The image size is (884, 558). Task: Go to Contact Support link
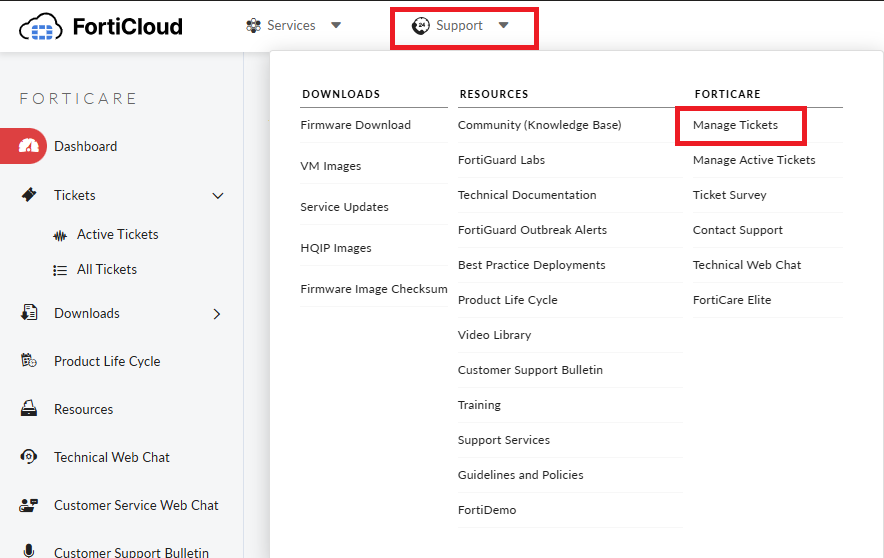(x=737, y=230)
